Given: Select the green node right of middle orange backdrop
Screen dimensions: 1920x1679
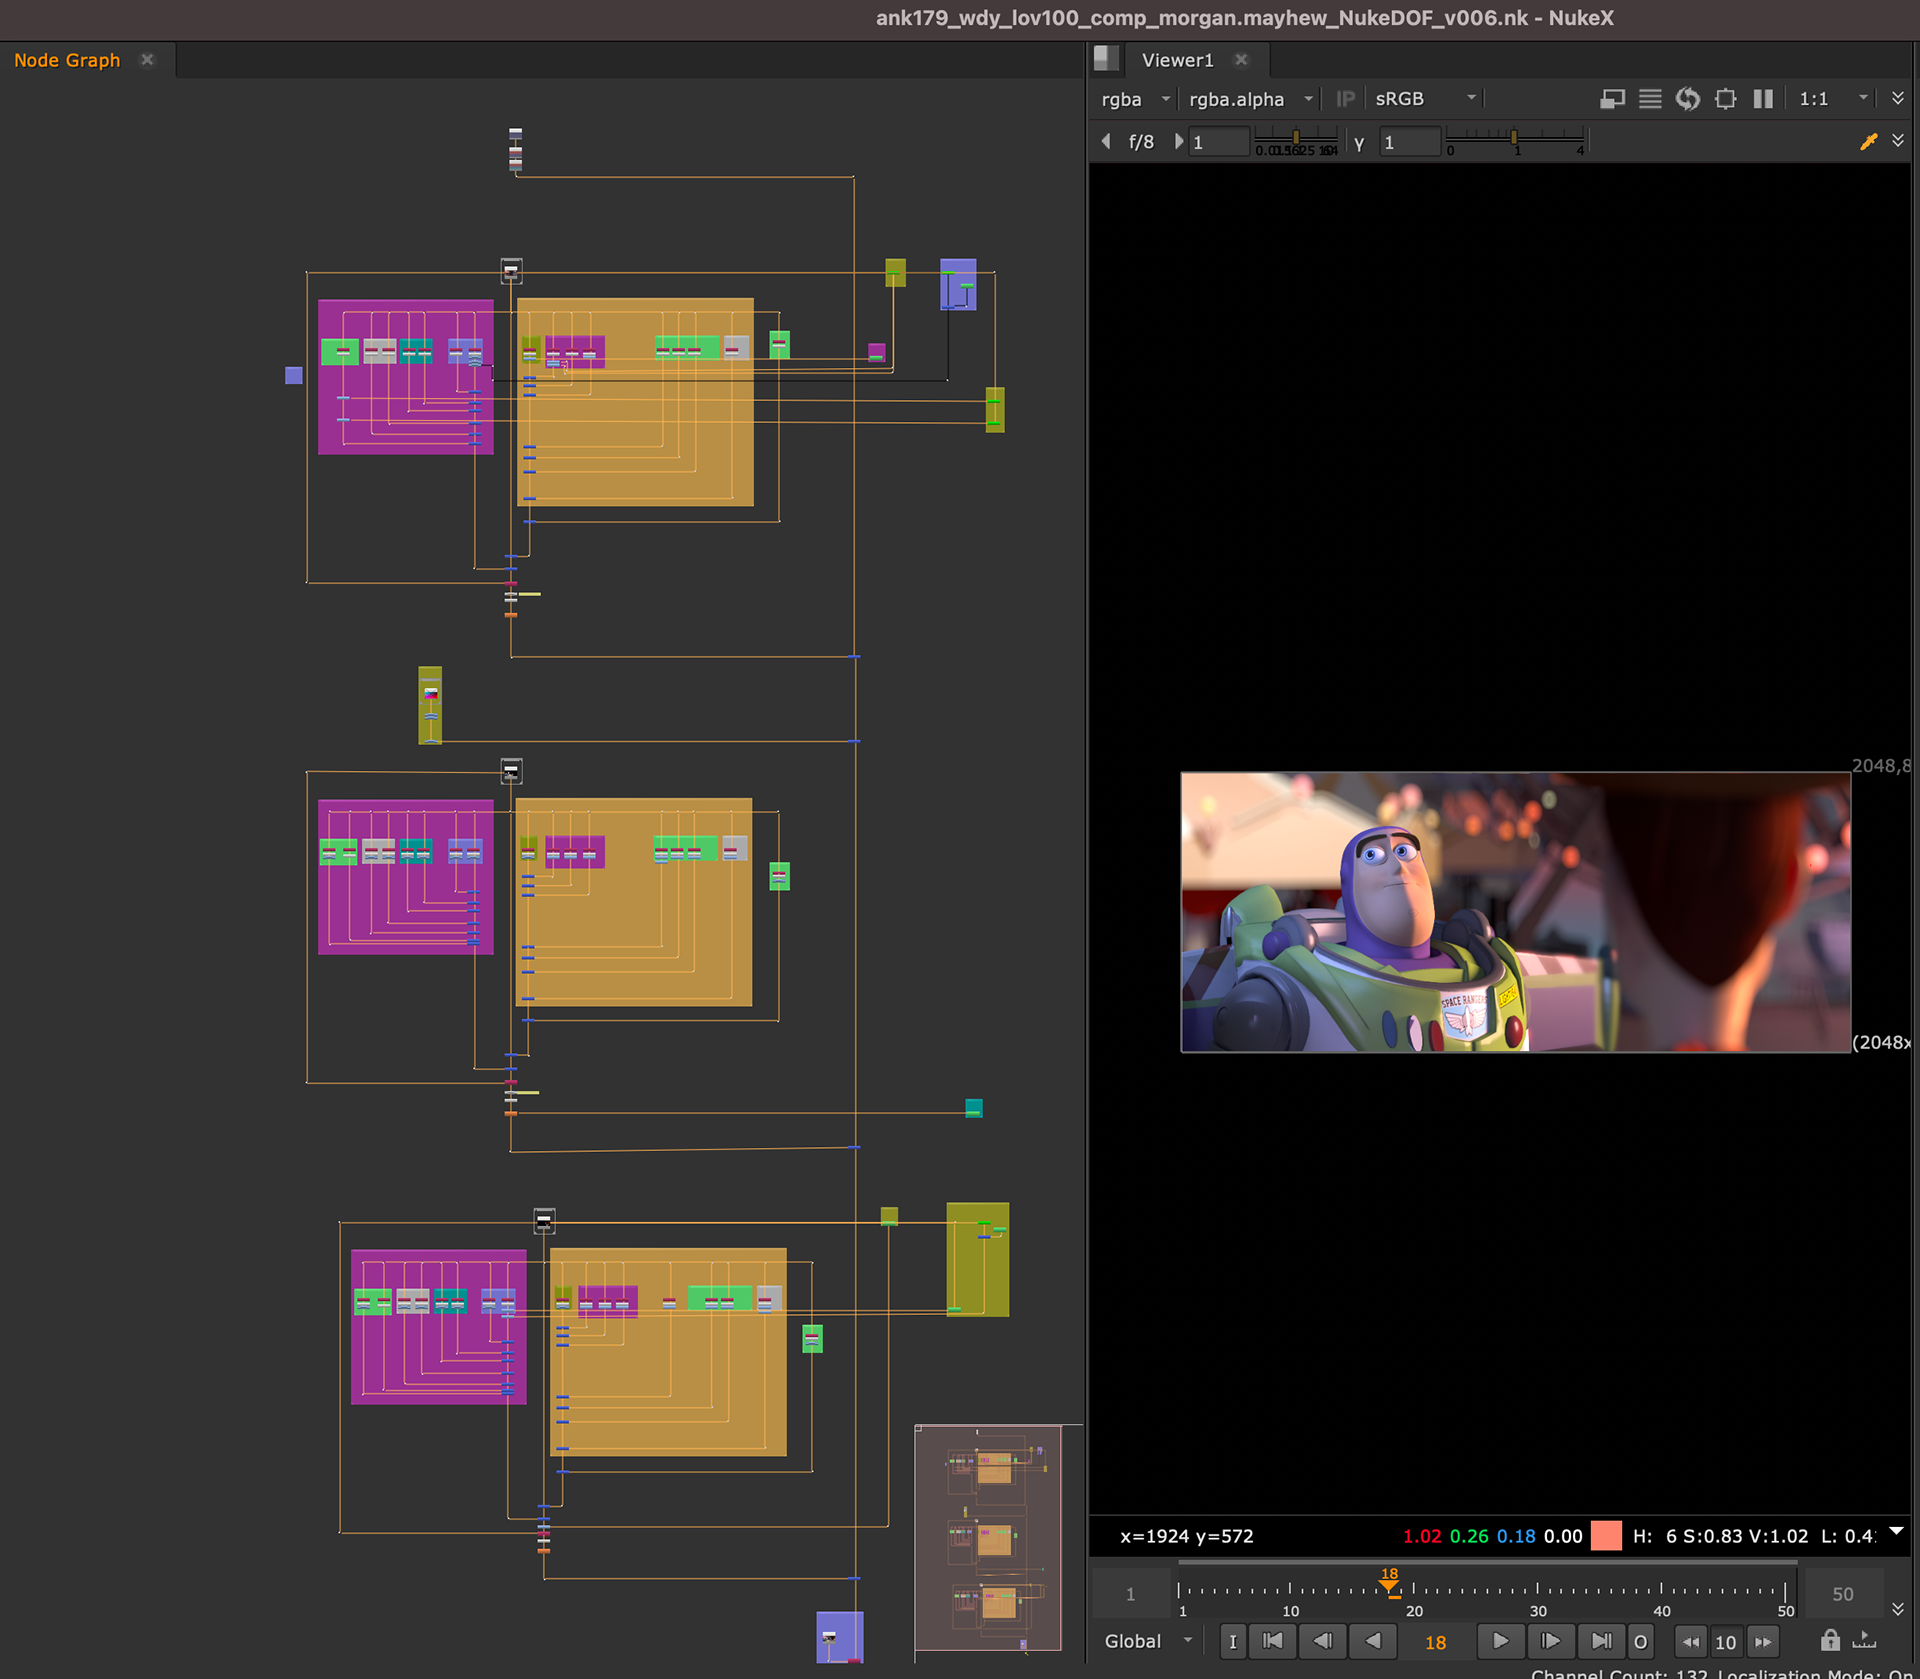Looking at the screenshot, I should [x=779, y=876].
